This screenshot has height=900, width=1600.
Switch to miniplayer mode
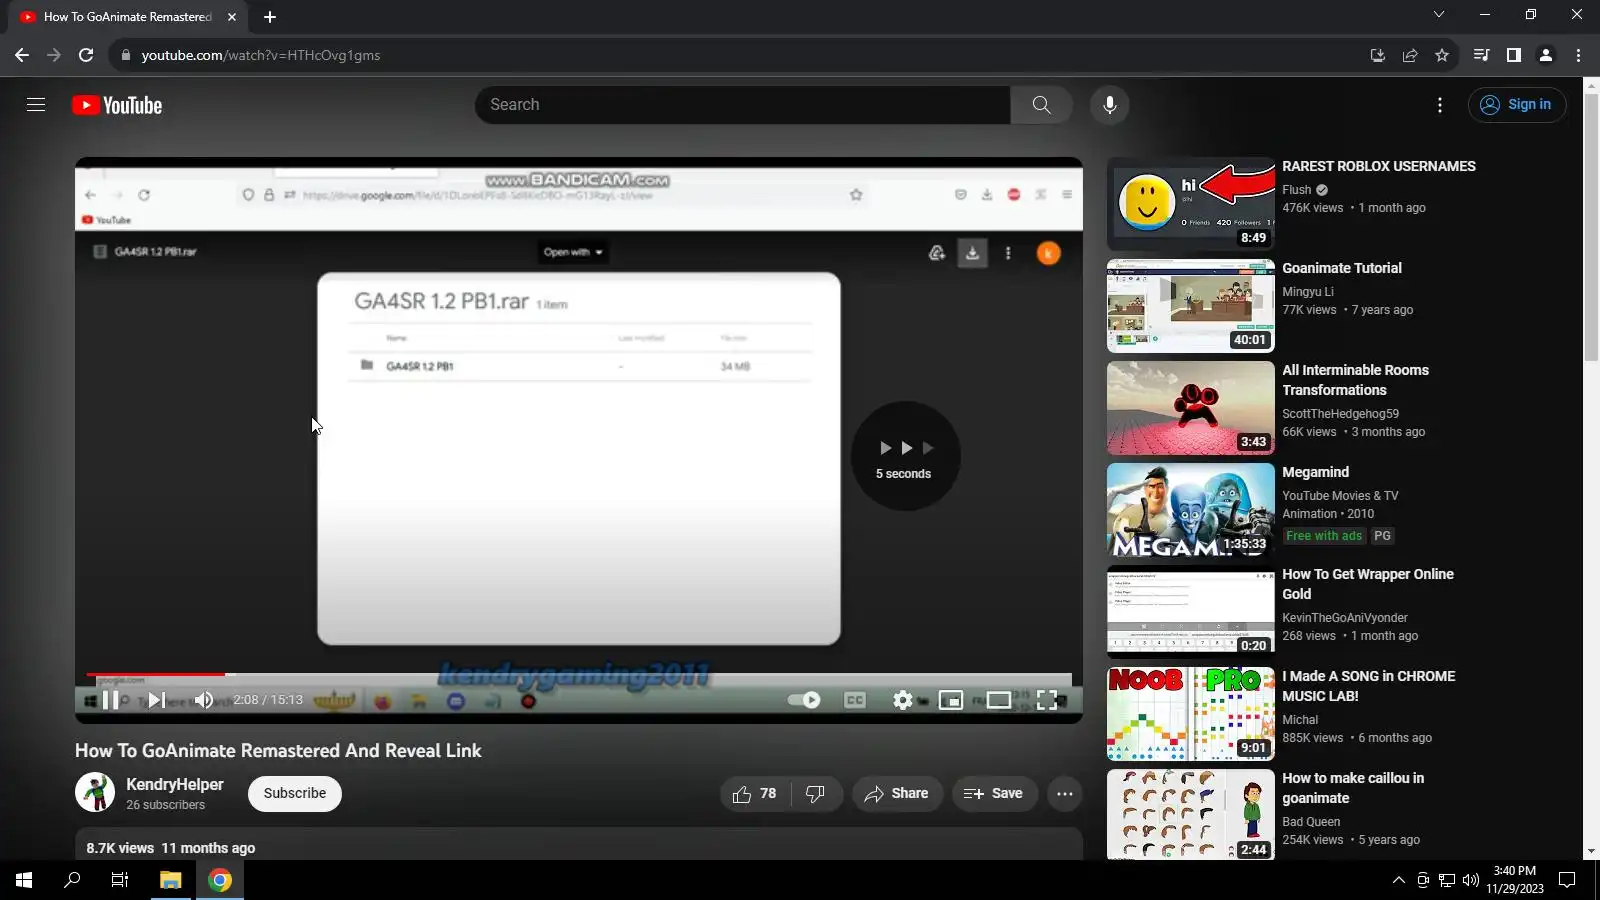point(951,700)
